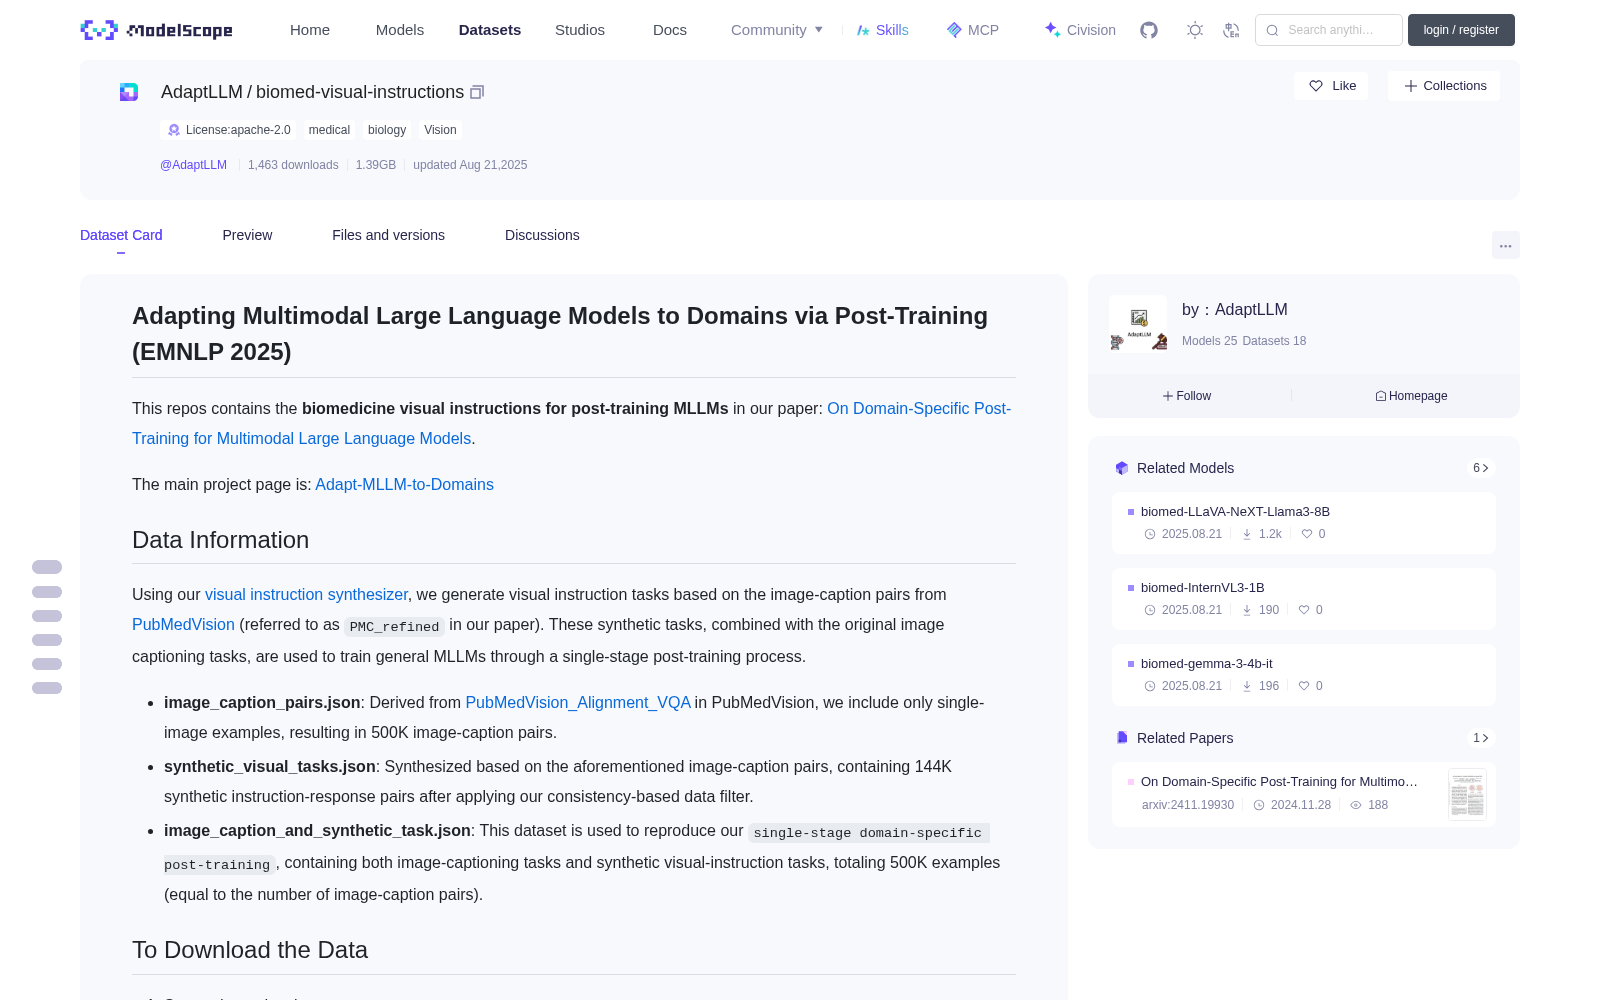The width and height of the screenshot is (1600, 1000).
Task: Open biomed-LLaVA-NeXT-Llama3-8B model
Action: click(1303, 522)
